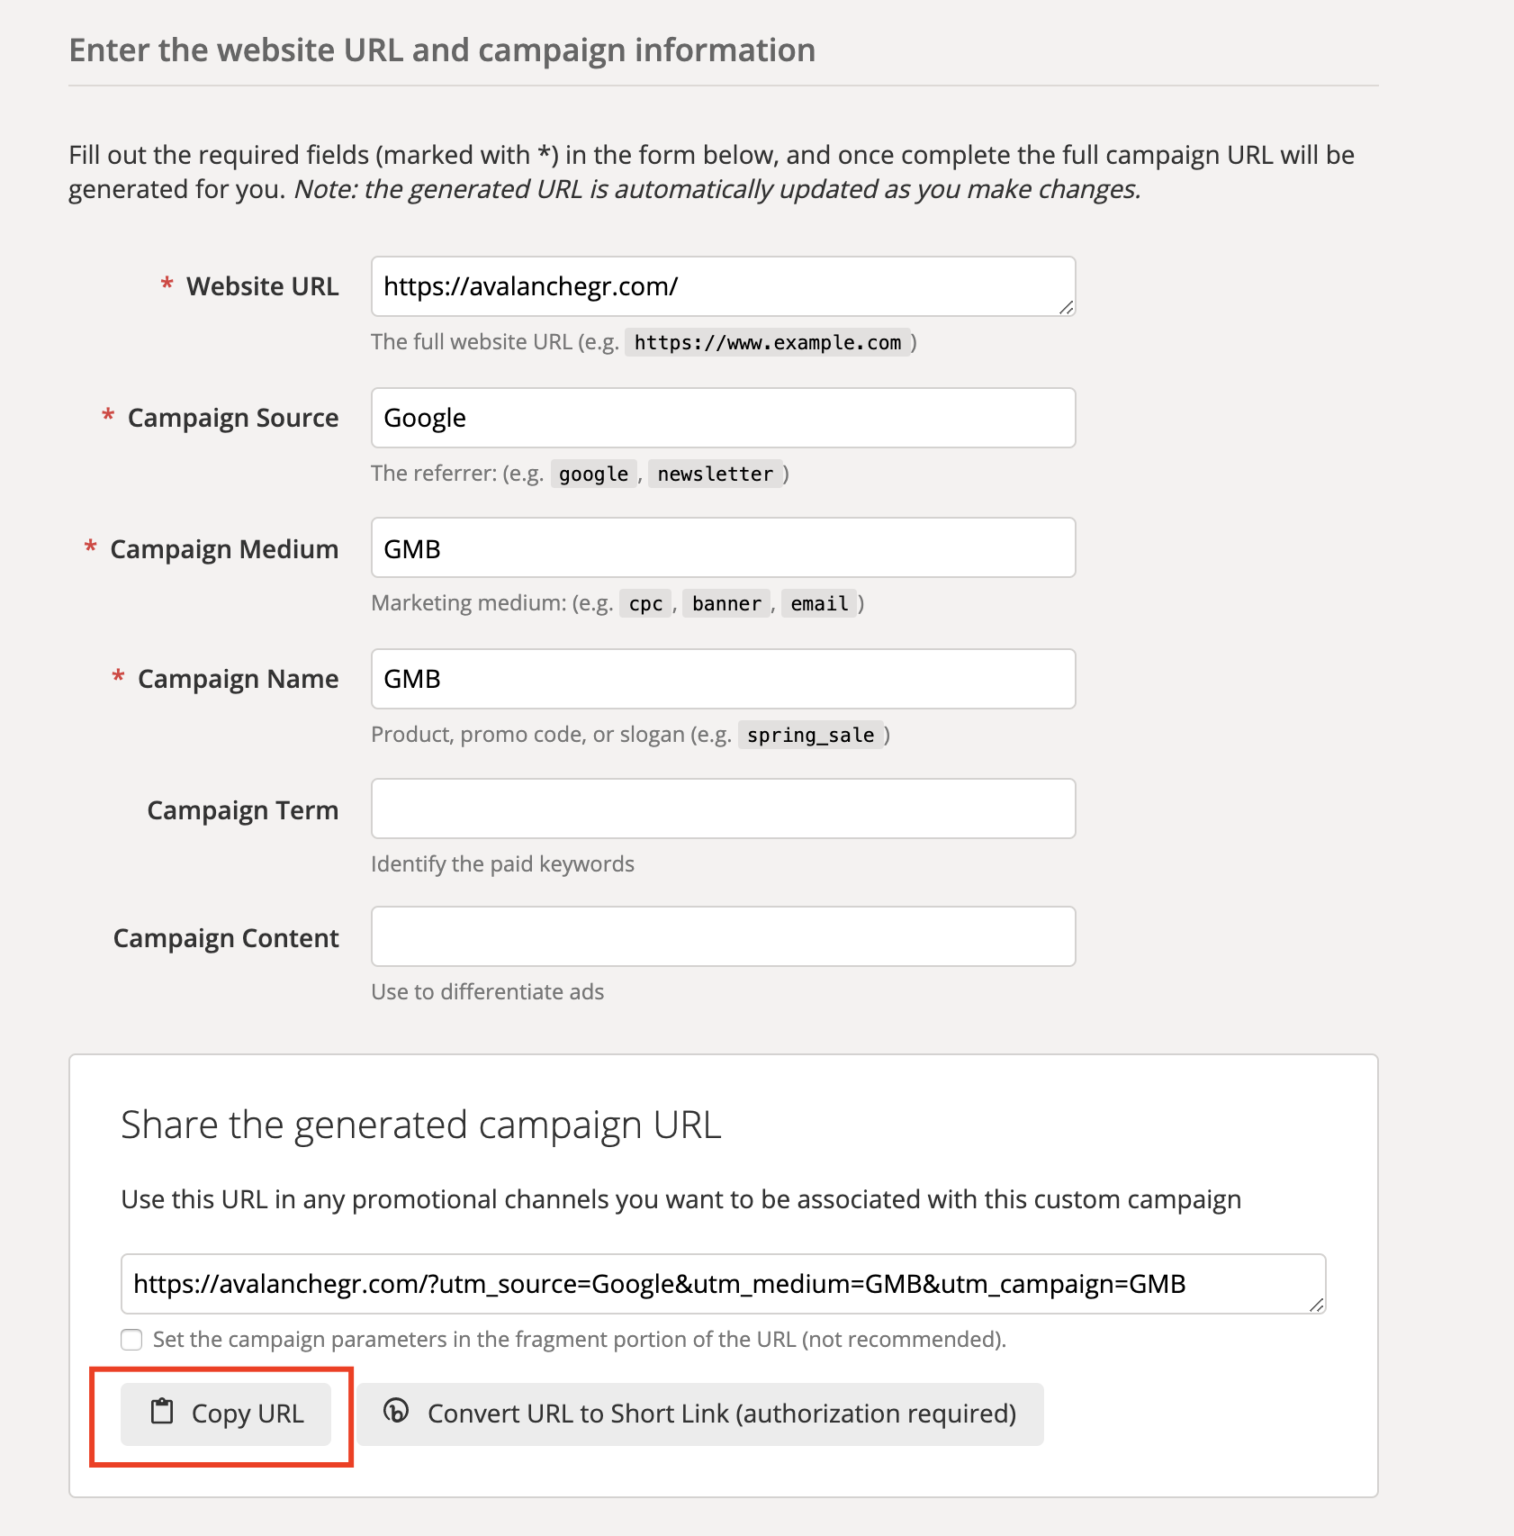This screenshot has width=1514, height=1536.
Task: Click the cpc example chip
Action: click(645, 603)
